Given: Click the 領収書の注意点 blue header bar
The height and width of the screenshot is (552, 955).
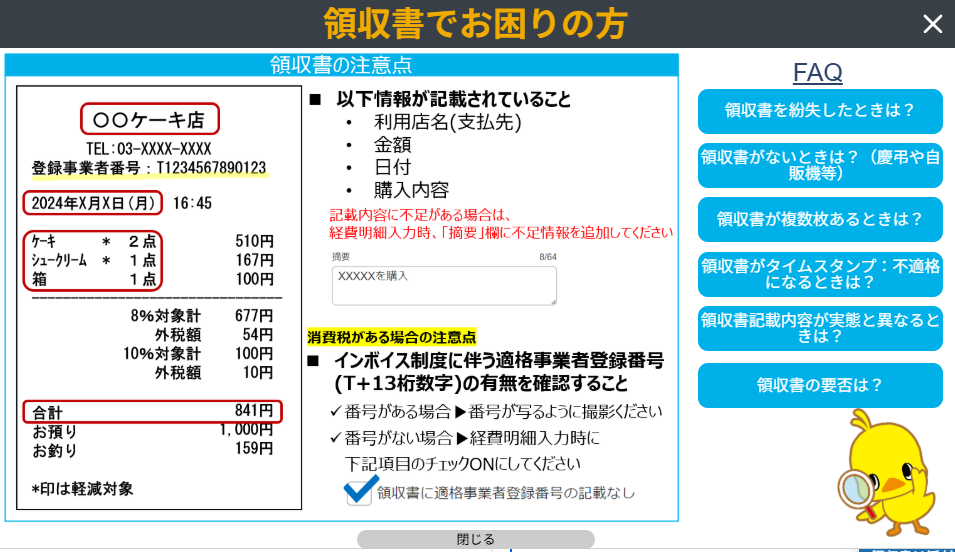Looking at the screenshot, I should point(341,65).
